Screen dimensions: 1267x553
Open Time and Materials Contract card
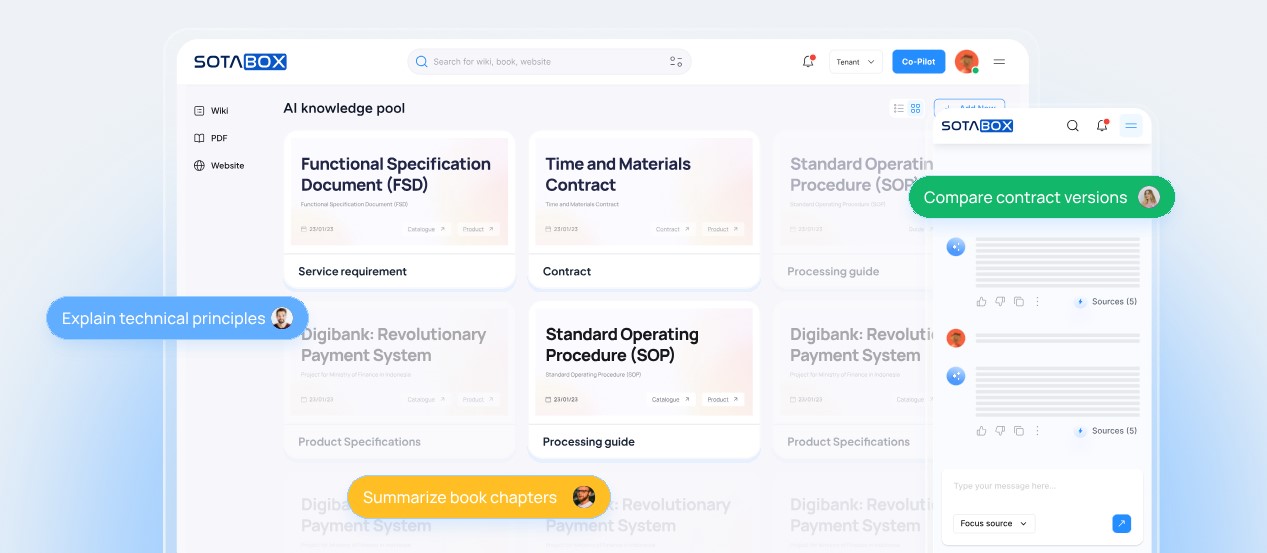tap(644, 209)
